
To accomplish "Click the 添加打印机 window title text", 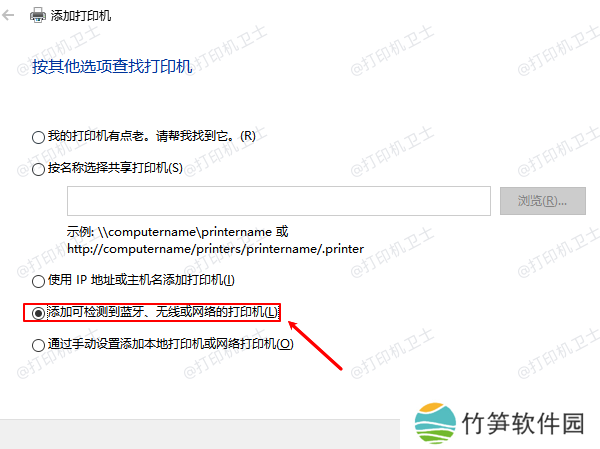I will 81,16.
